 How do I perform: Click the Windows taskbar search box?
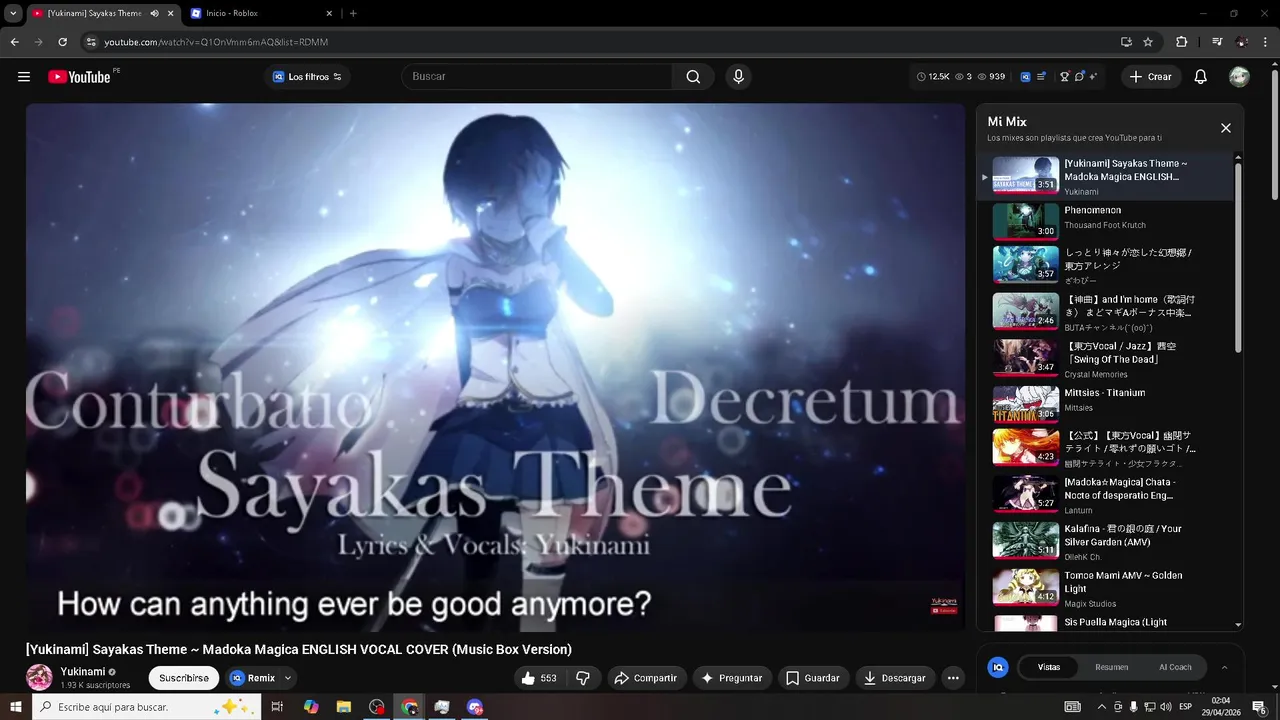click(x=145, y=707)
